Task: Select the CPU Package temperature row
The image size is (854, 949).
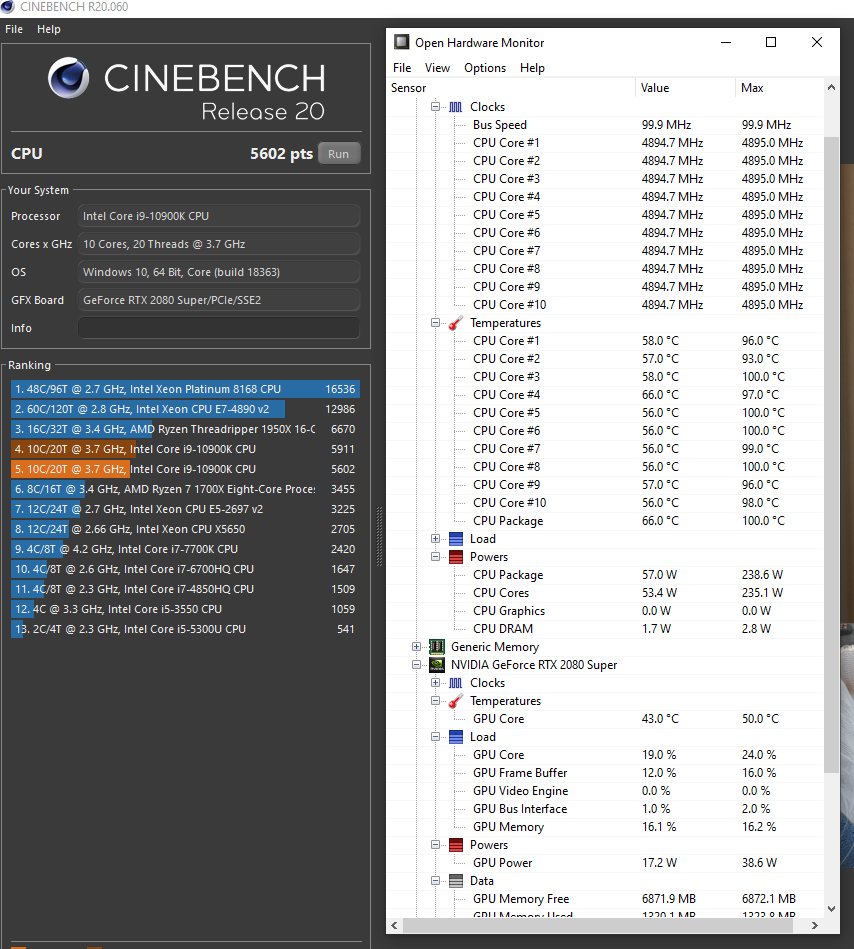Action: (605, 521)
